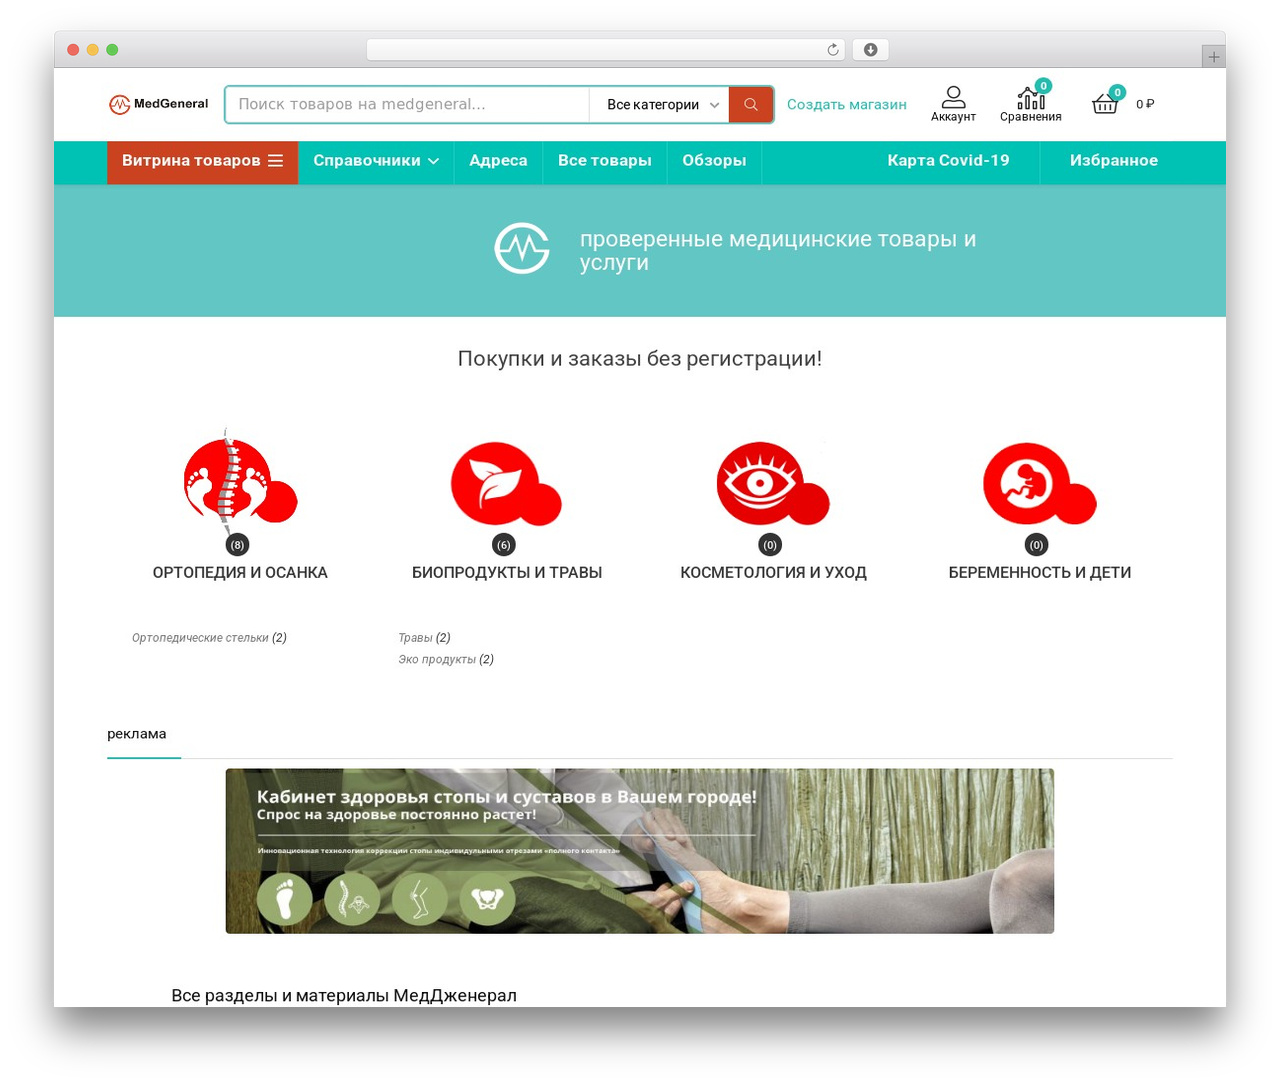Open a new browser tab with plus
The height and width of the screenshot is (1084, 1280).
[x=1213, y=57]
